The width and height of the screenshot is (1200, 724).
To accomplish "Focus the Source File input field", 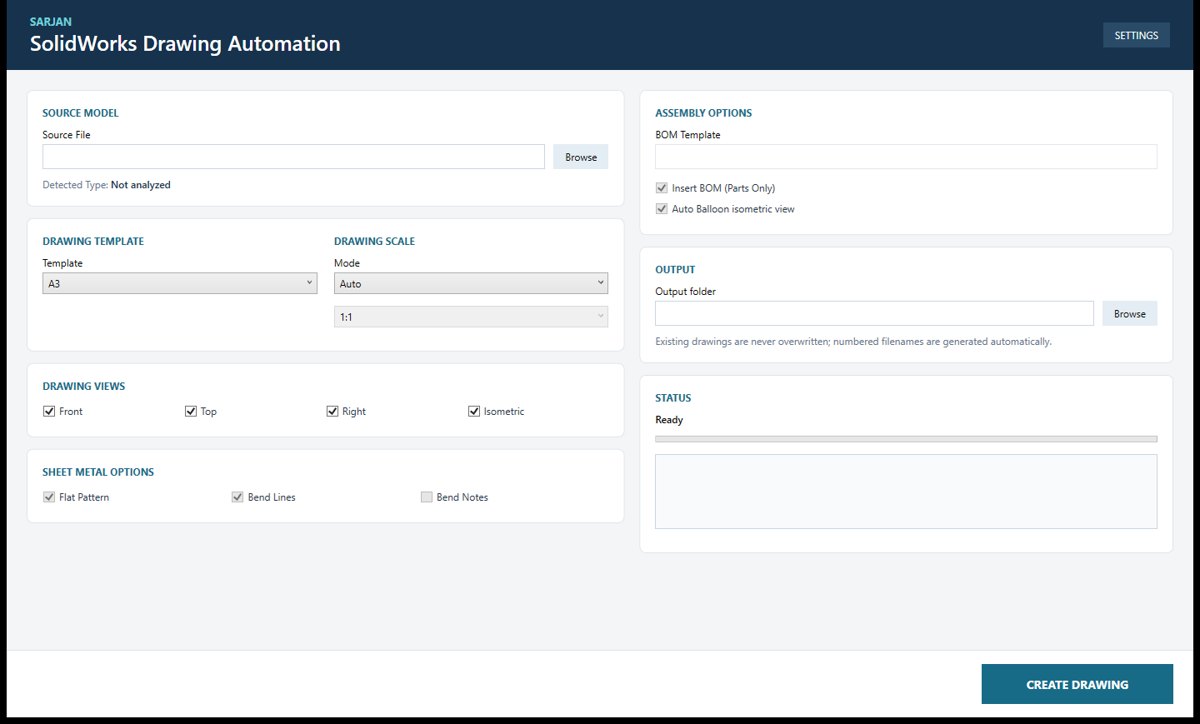I will click(x=294, y=157).
